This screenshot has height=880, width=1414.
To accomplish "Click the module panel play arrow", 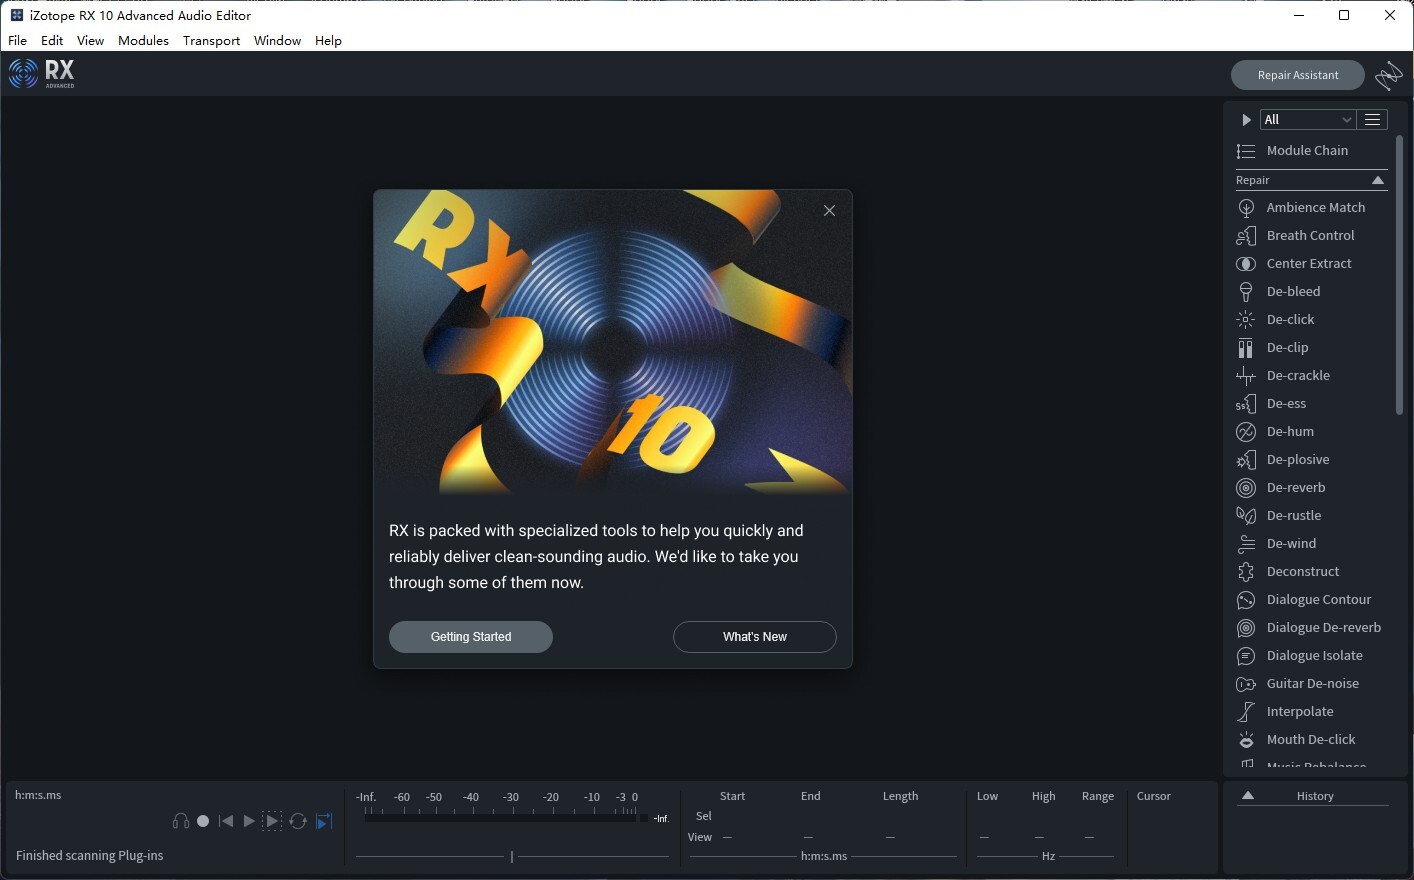I will coord(1246,120).
